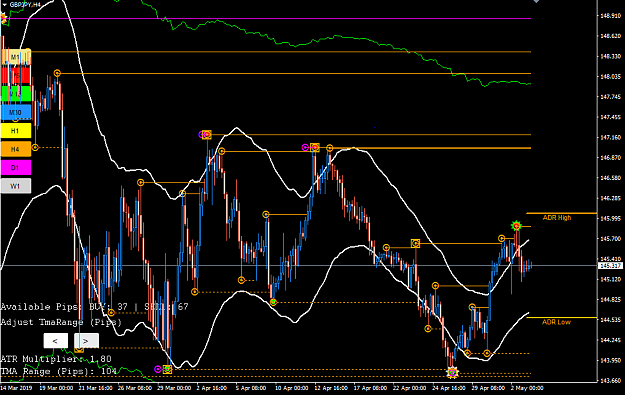The image size is (625, 395).
Task: Click the 145.700 price axis label
Action: (x=610, y=239)
